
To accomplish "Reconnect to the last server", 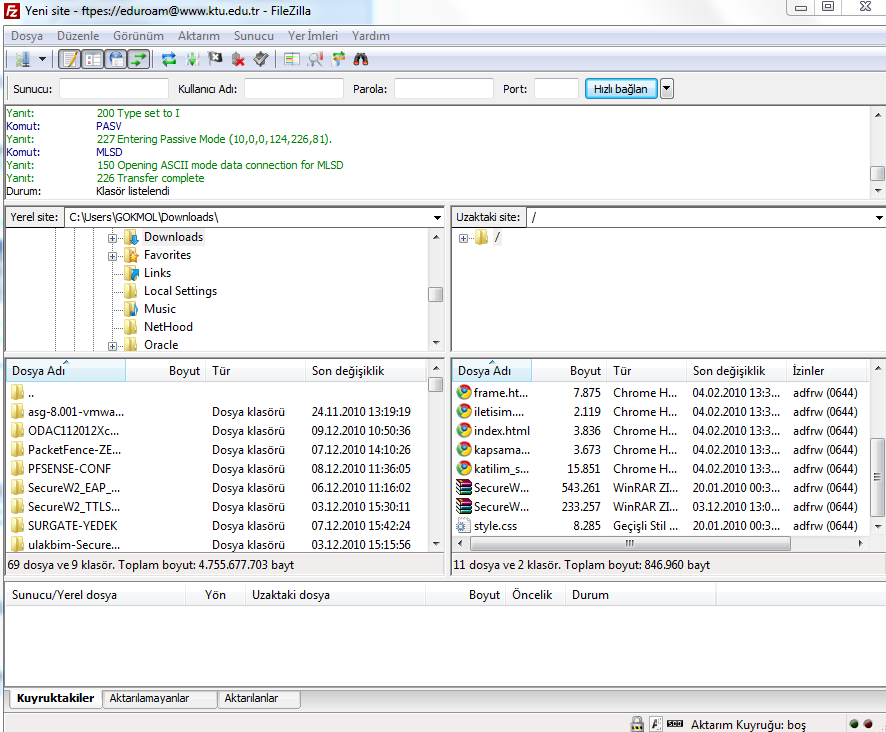I will click(x=260, y=59).
